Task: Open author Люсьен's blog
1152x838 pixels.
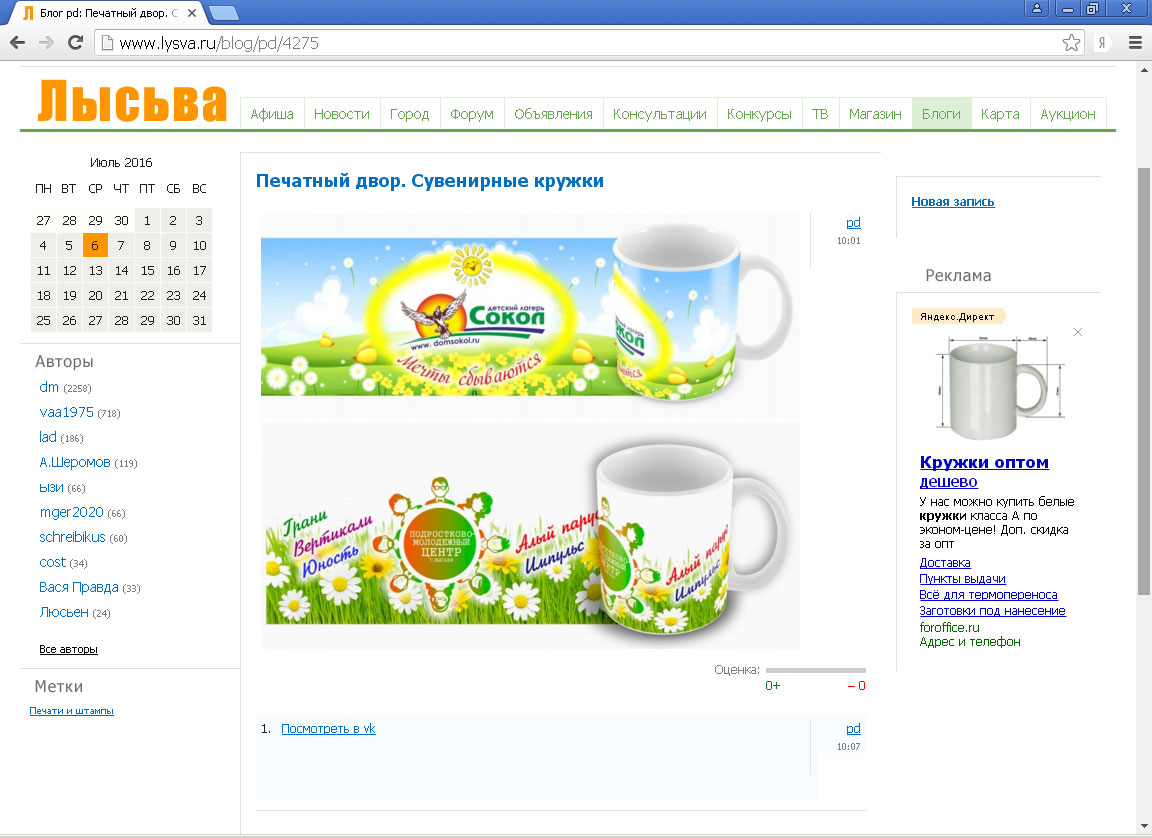Action: pos(64,612)
